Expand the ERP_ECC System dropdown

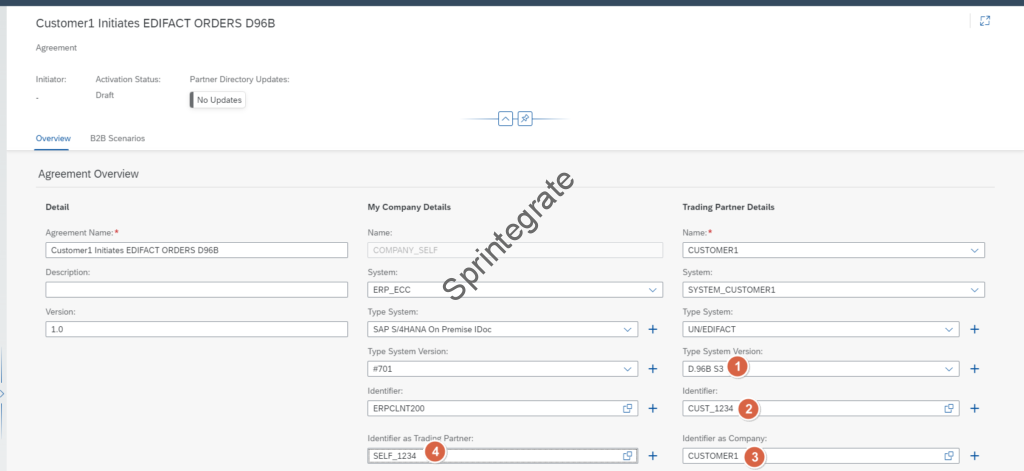[x=652, y=290]
